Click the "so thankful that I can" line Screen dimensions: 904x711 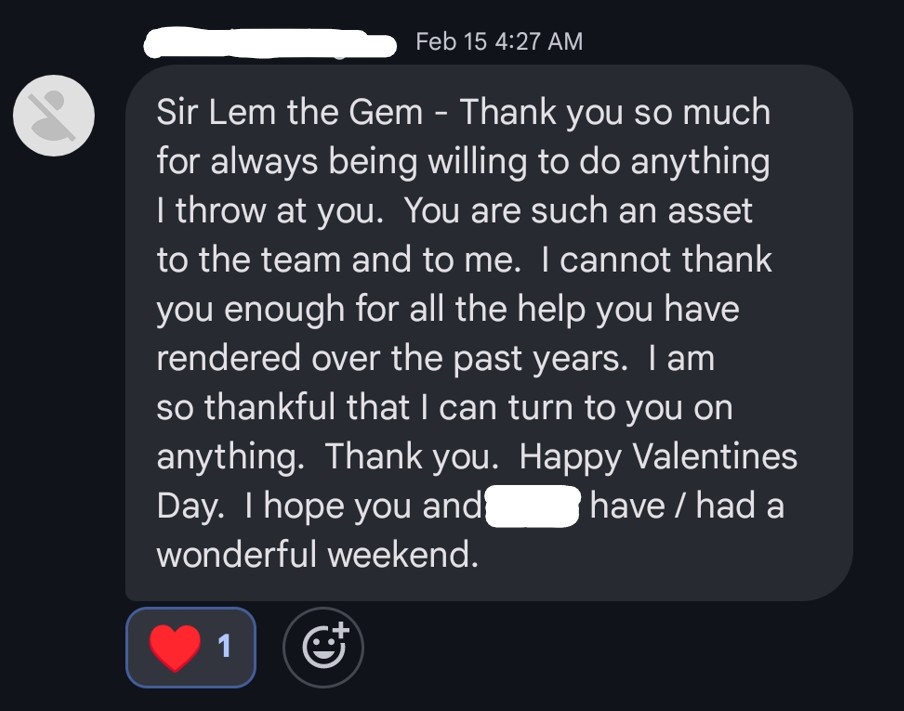click(340, 407)
